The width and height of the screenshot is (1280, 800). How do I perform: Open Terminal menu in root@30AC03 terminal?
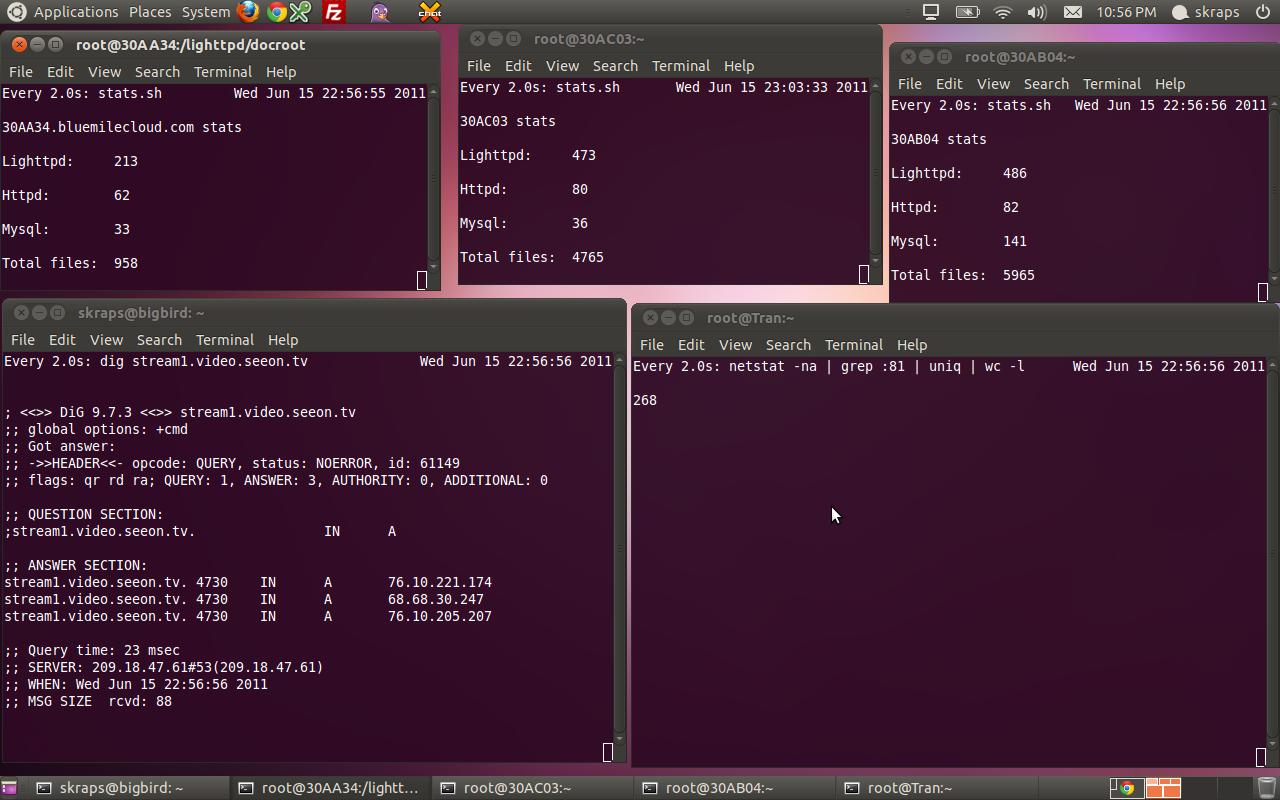[681, 66]
